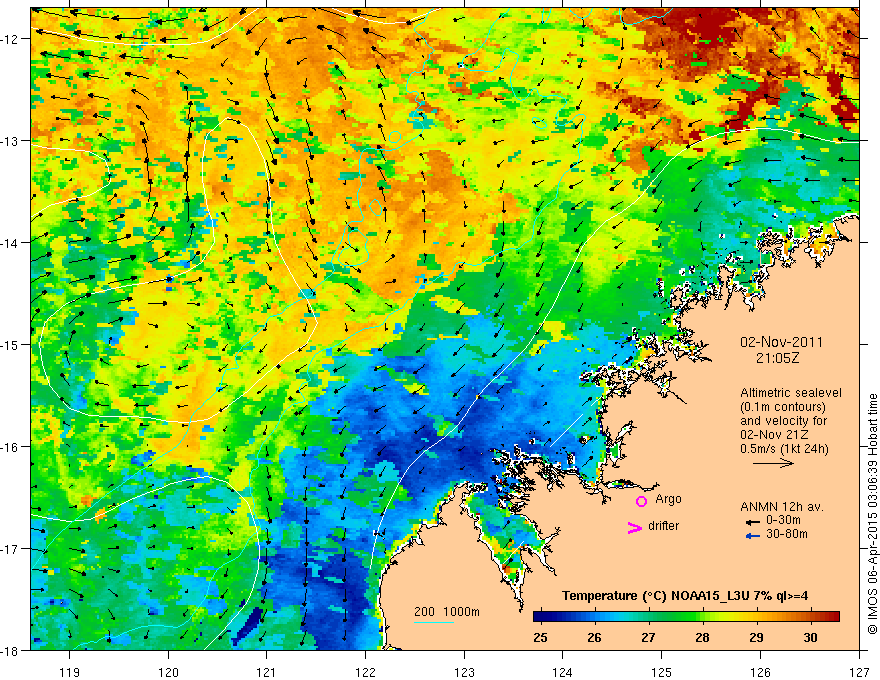Click the 26 value on temperature scale

[594, 637]
